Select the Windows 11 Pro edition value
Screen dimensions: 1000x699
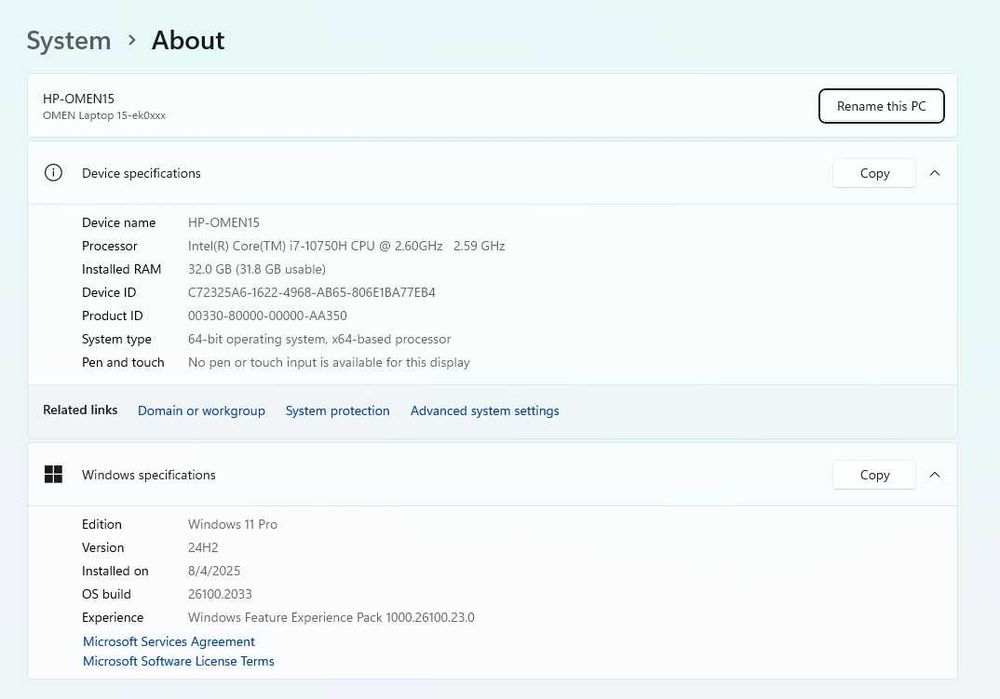(x=233, y=524)
